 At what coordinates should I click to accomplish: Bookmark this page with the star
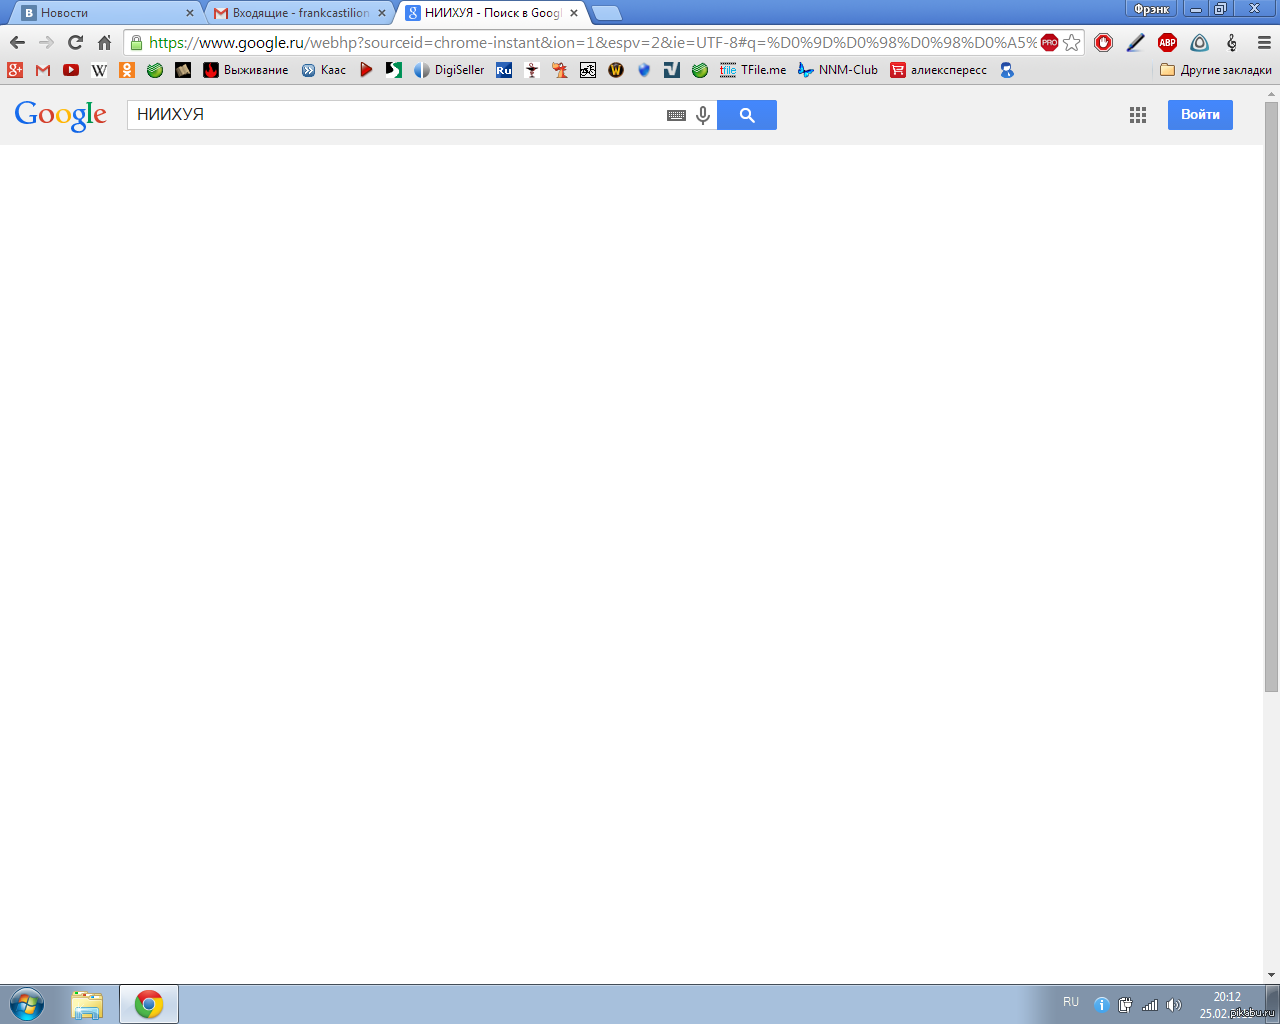[x=1072, y=42]
